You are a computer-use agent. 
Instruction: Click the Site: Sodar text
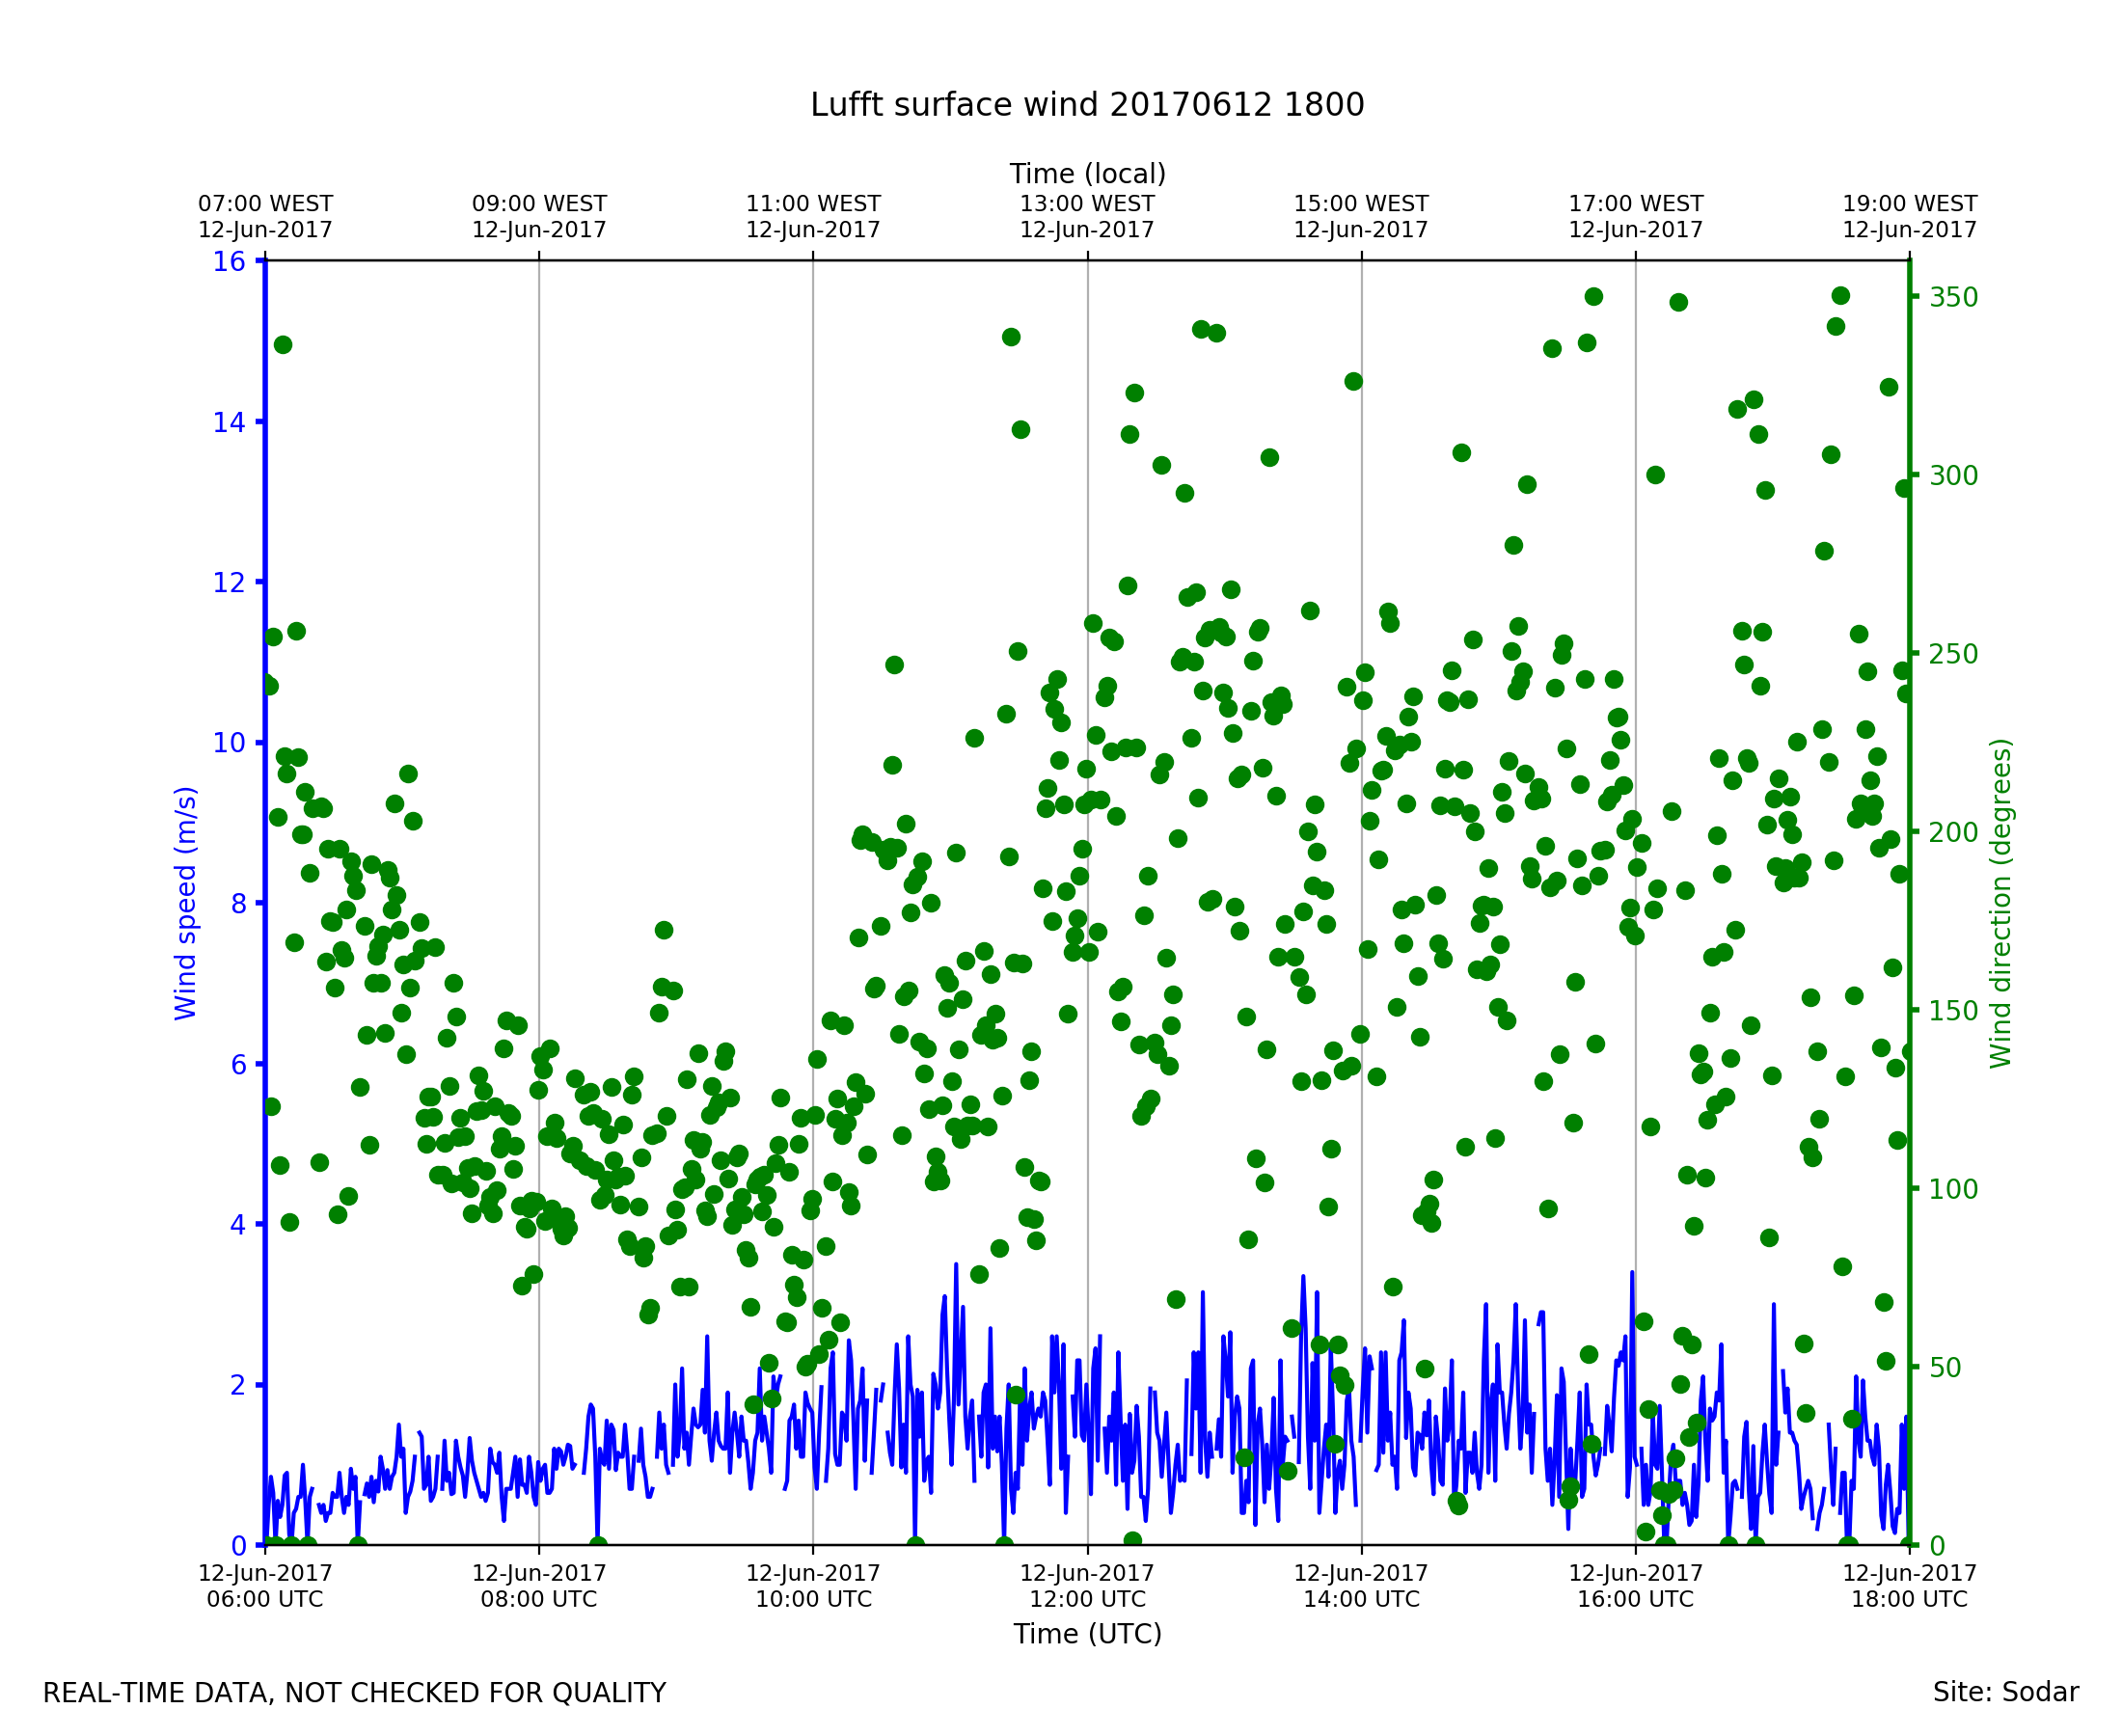tap(2005, 1692)
